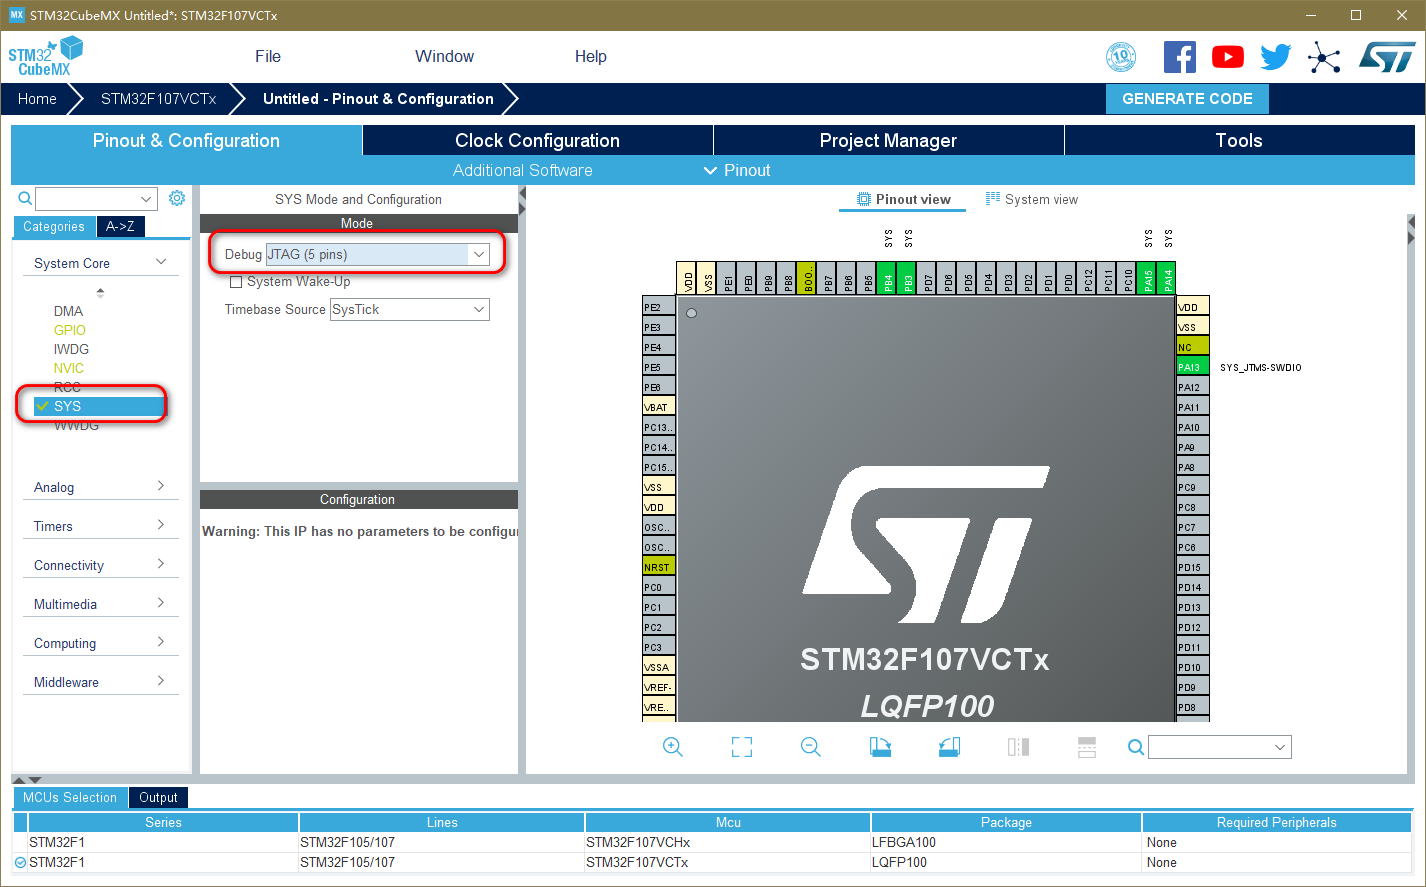Click the Series column header

[163, 822]
